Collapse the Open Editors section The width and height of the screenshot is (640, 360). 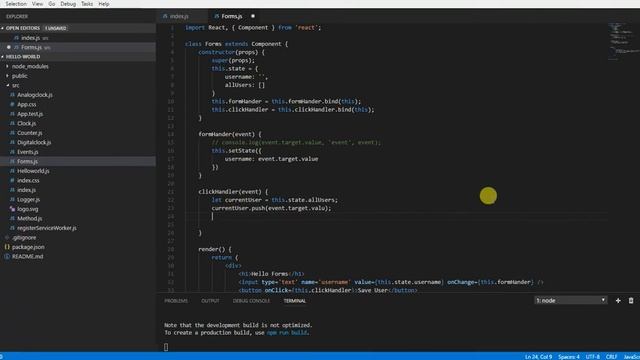click(x=78, y=28)
